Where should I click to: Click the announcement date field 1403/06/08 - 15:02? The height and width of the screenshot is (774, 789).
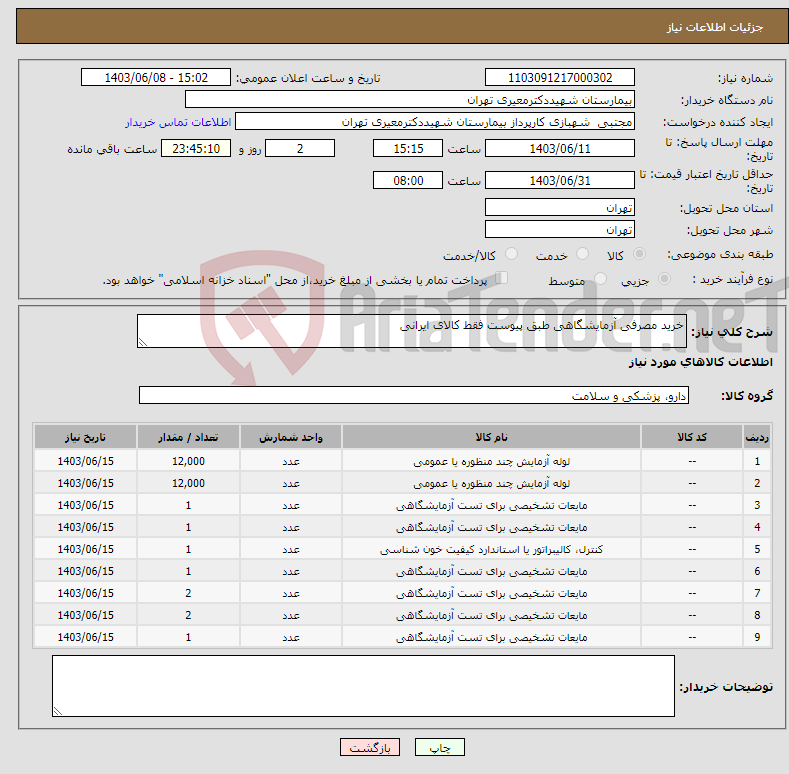click(155, 78)
